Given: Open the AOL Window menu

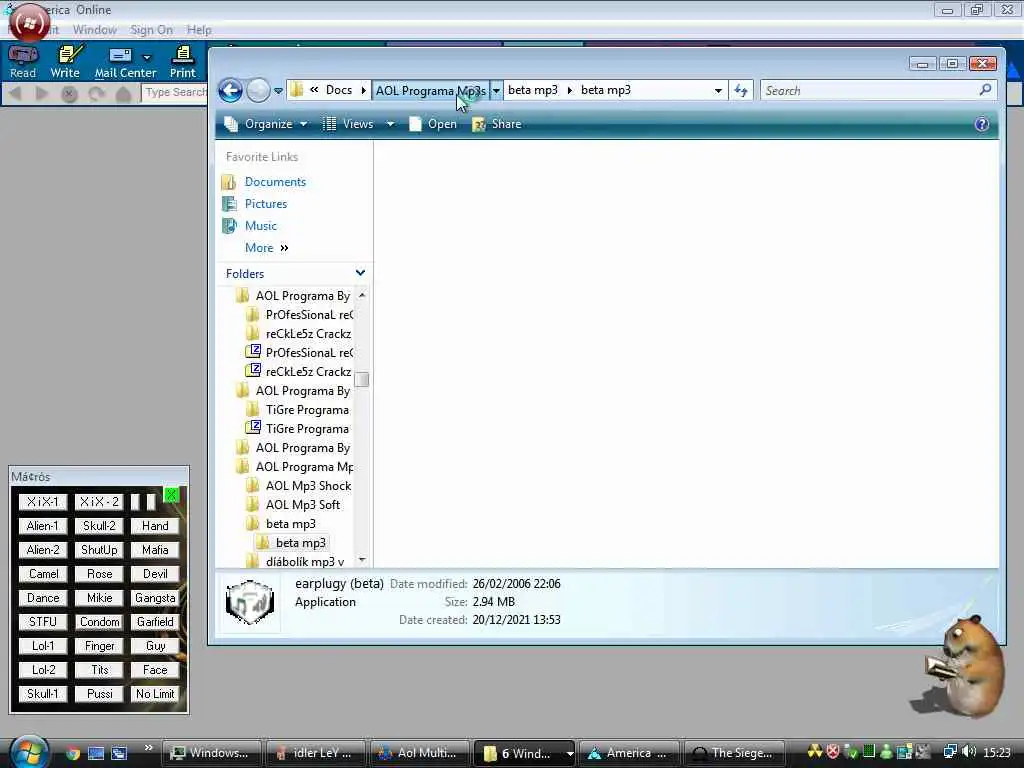Looking at the screenshot, I should [95, 30].
